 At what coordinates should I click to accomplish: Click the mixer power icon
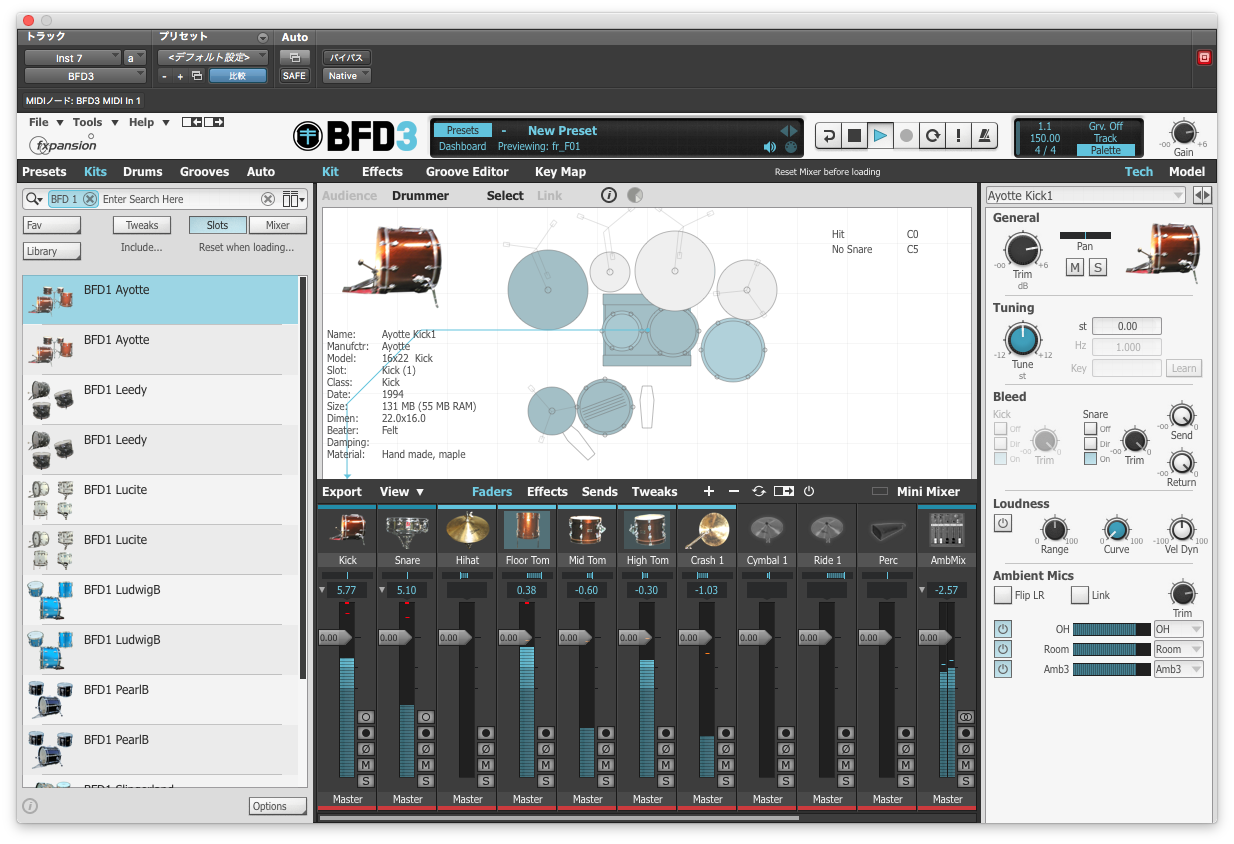(809, 491)
